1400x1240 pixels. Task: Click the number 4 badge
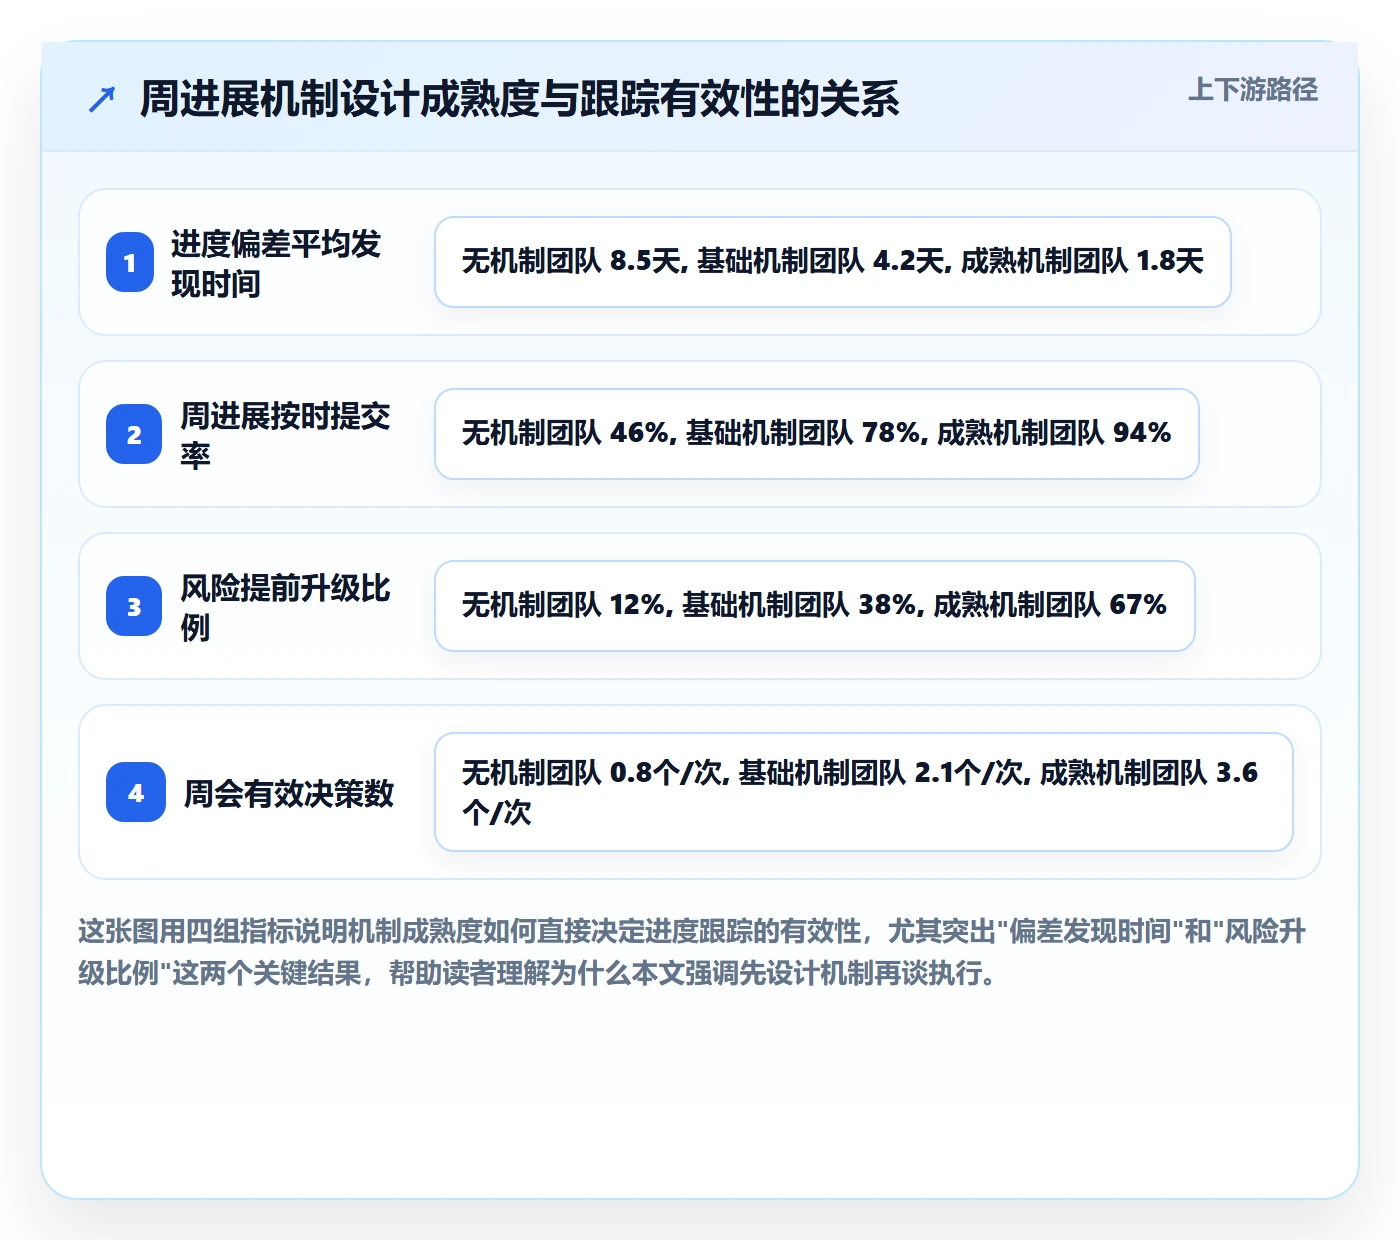click(x=136, y=792)
